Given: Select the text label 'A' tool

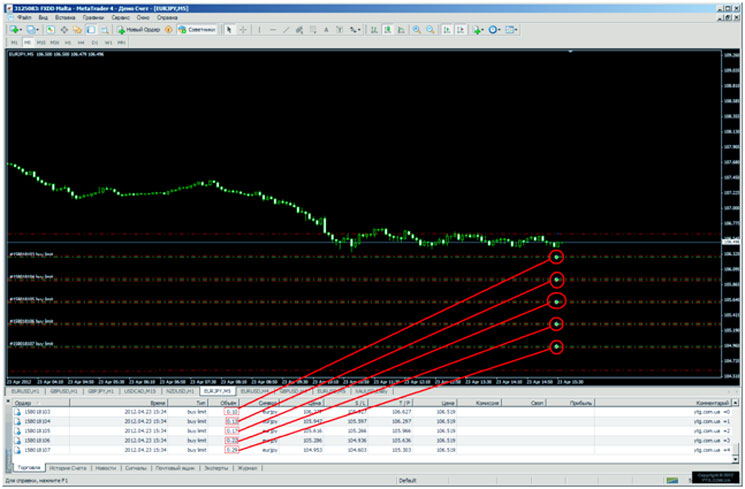Looking at the screenshot, I should [x=326, y=30].
